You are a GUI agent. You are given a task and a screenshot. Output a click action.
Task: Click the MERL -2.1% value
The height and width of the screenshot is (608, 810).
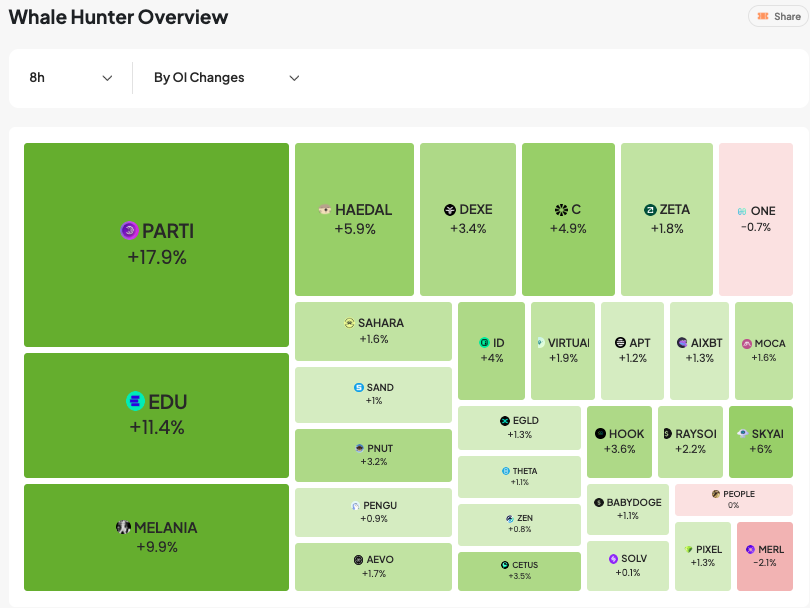click(765, 563)
